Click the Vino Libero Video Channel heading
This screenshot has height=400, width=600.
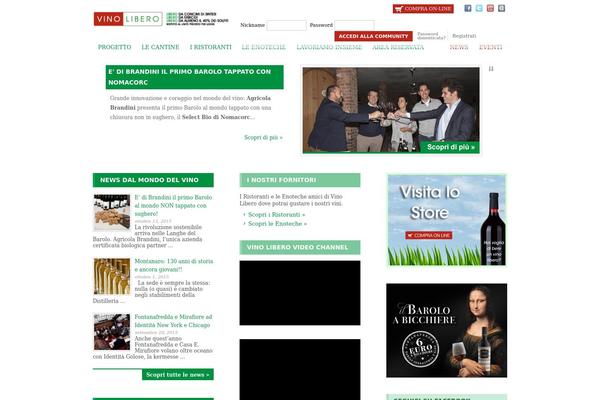coord(300,247)
